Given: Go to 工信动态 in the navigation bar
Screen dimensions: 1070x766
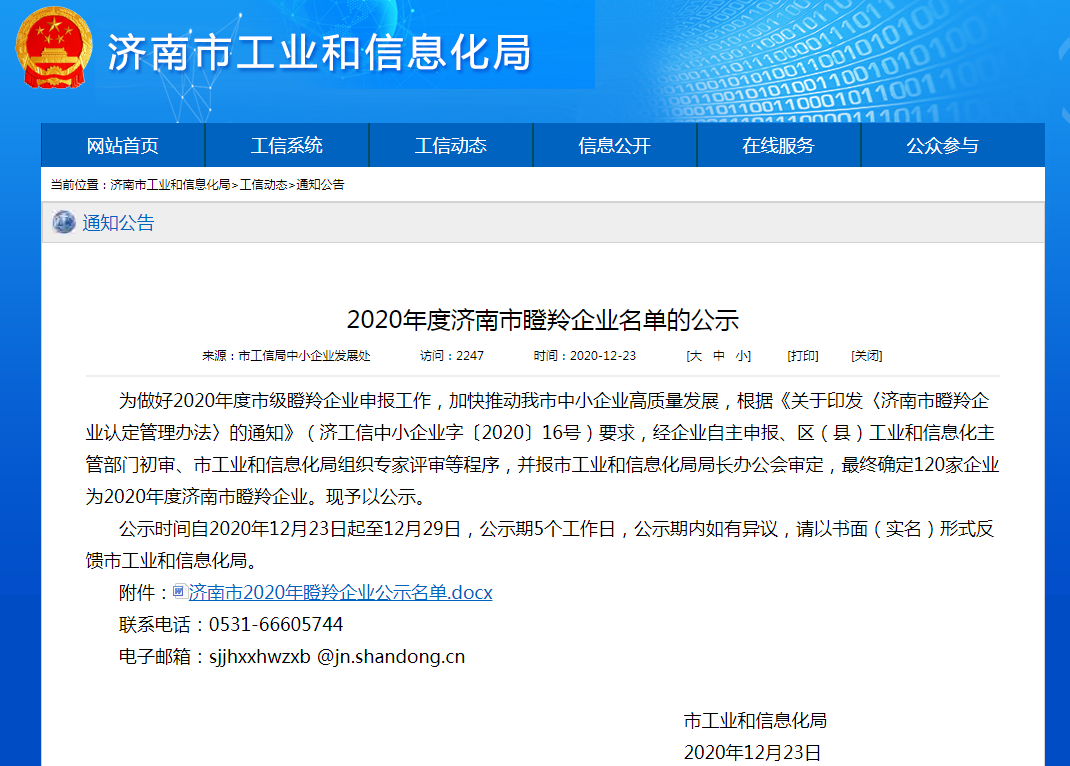Looking at the screenshot, I should pyautogui.click(x=451, y=146).
